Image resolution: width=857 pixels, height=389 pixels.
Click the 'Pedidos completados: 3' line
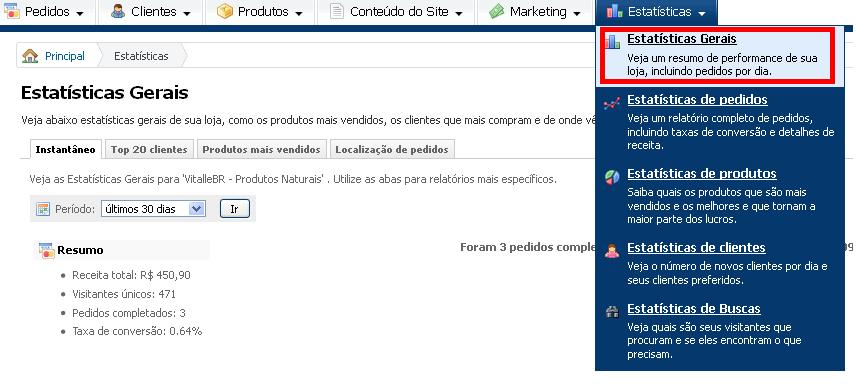[129, 313]
